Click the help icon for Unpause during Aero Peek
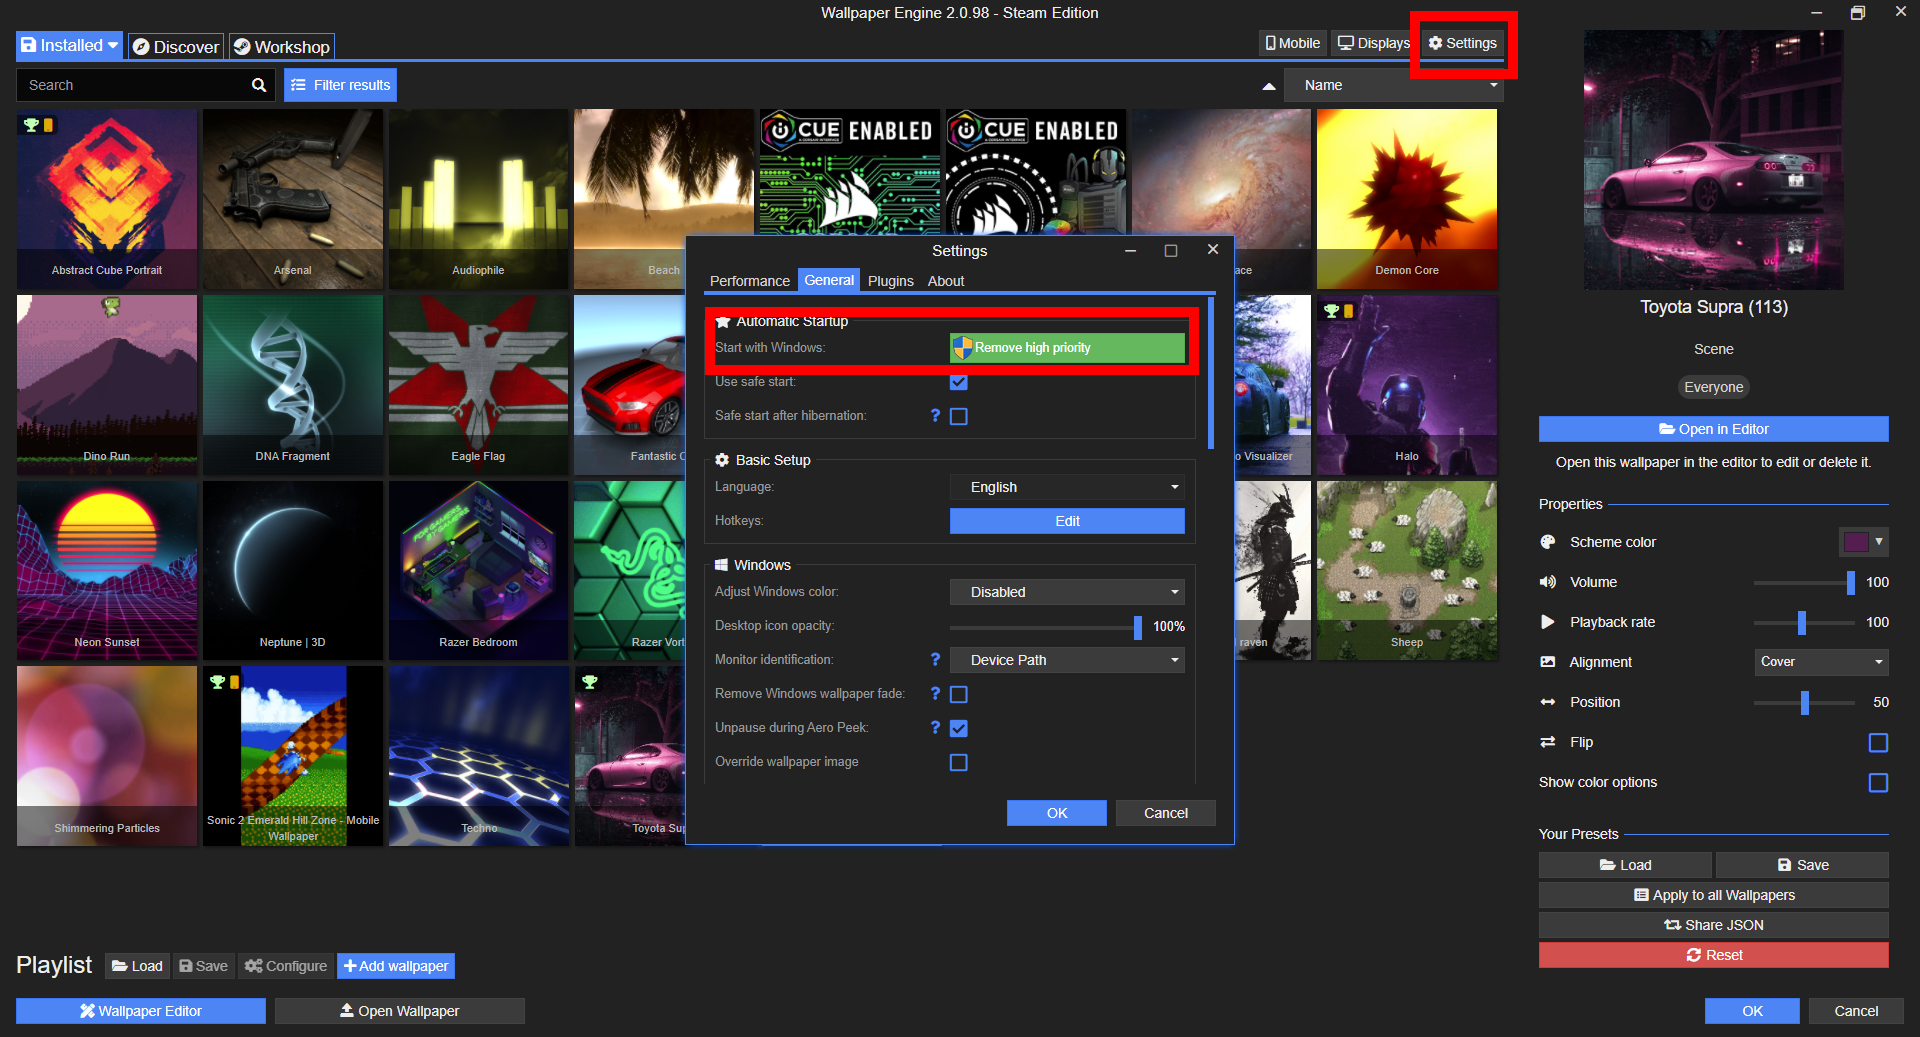This screenshot has height=1037, width=1920. coord(935,727)
